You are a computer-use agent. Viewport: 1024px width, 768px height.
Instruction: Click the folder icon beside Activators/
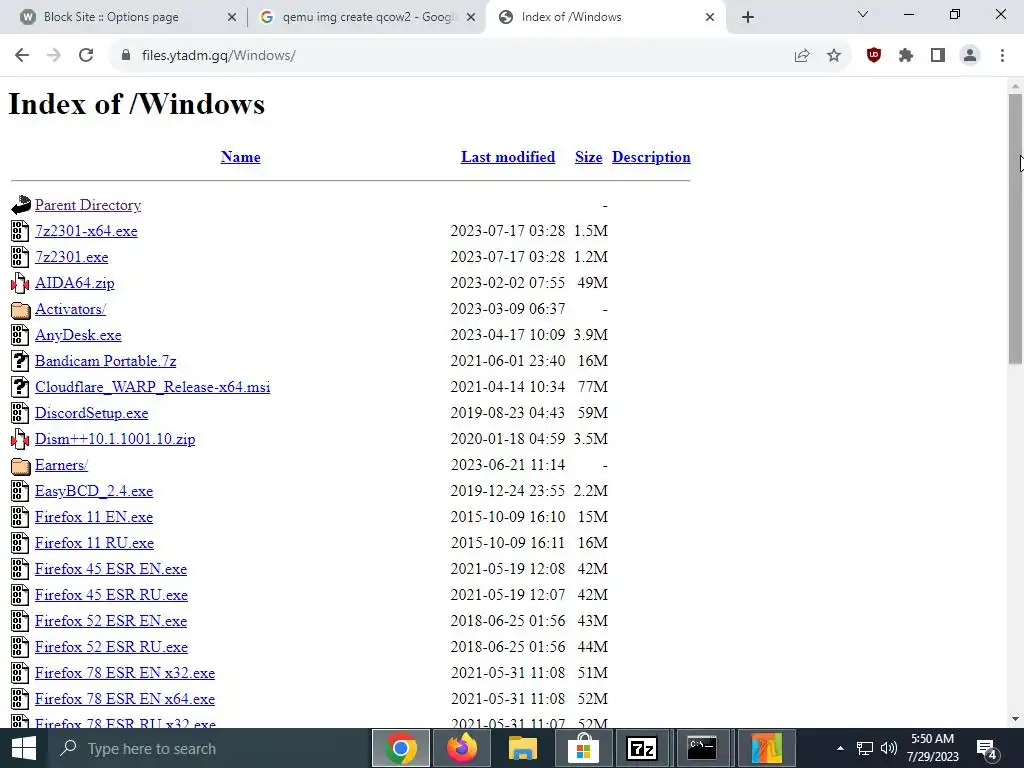point(20,309)
